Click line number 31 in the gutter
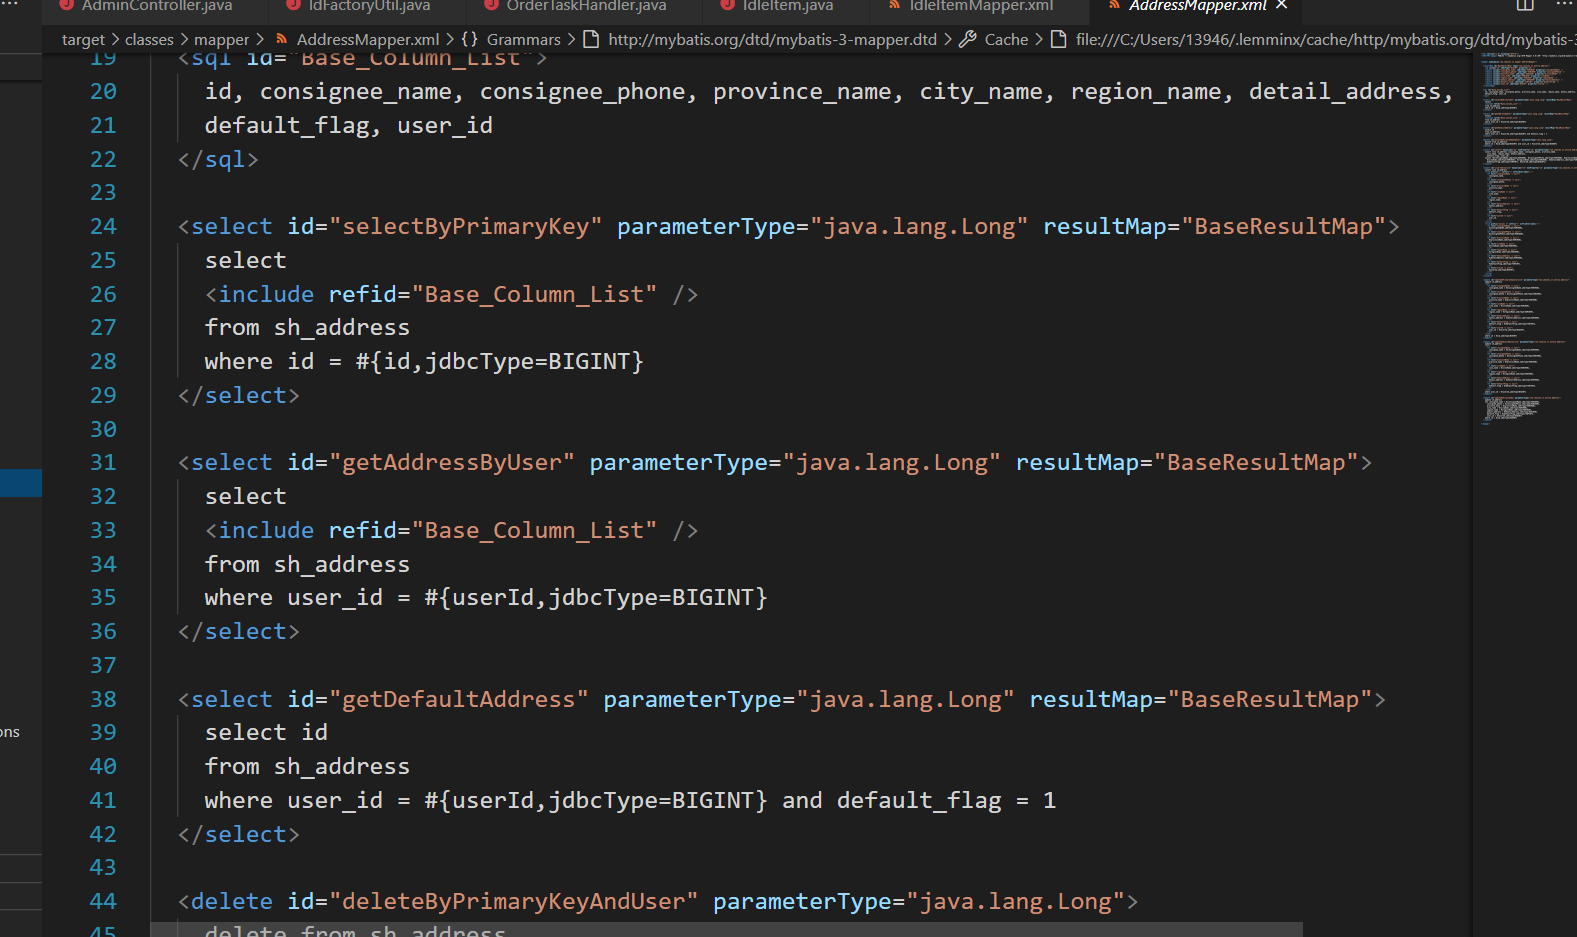 click(x=103, y=463)
